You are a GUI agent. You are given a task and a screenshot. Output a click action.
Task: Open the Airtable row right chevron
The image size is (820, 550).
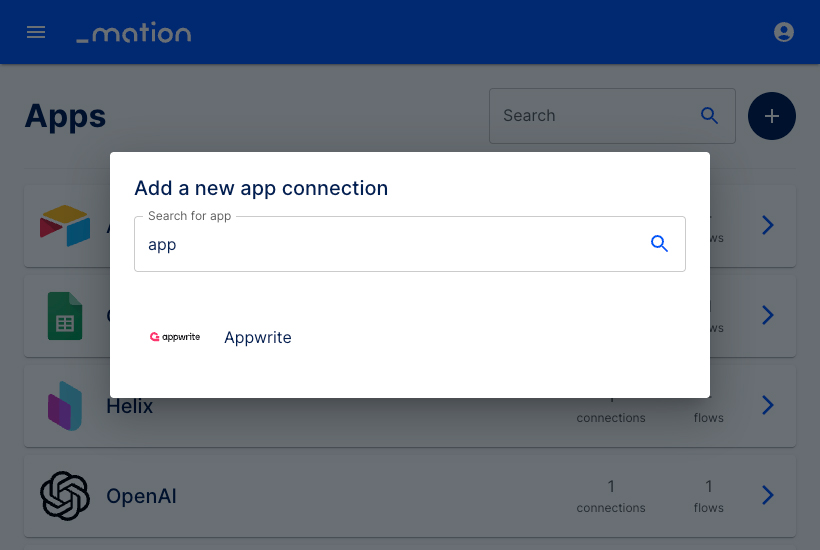point(767,225)
